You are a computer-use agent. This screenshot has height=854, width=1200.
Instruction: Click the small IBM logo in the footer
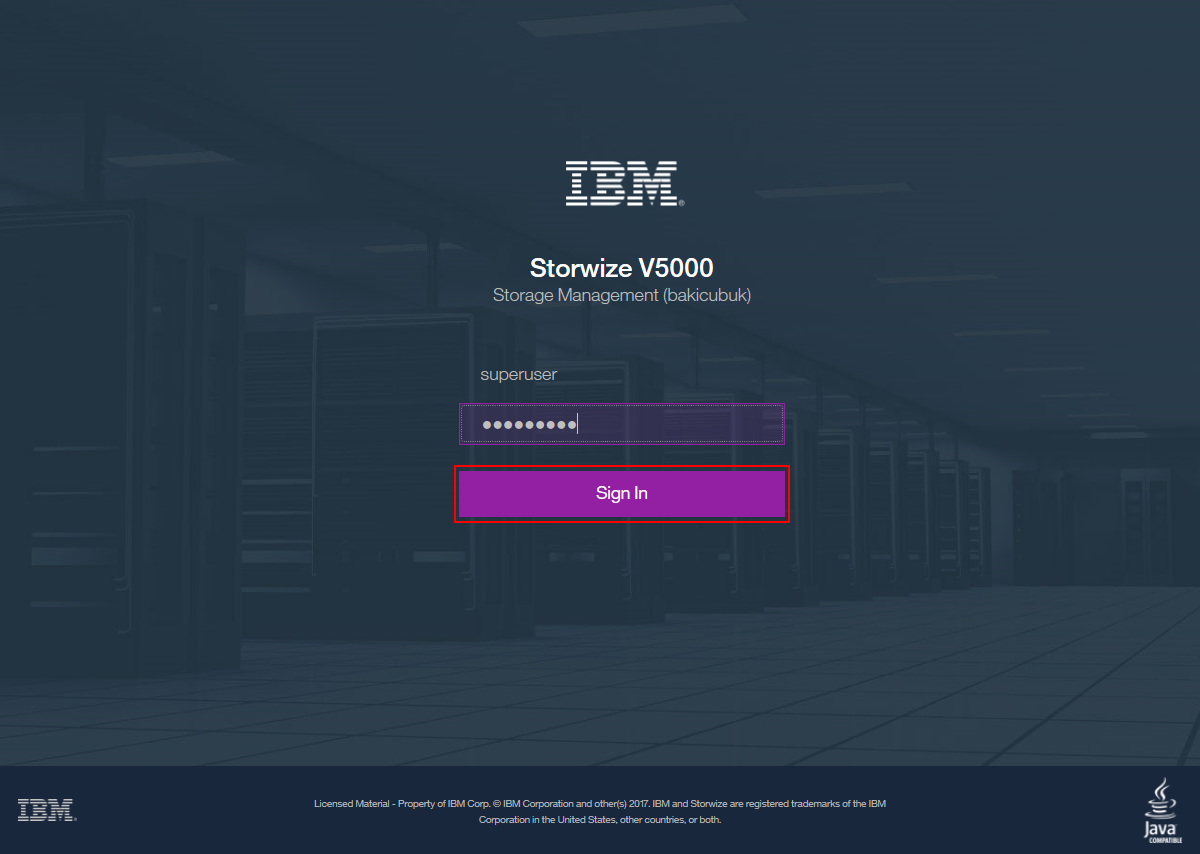pyautogui.click(x=47, y=810)
